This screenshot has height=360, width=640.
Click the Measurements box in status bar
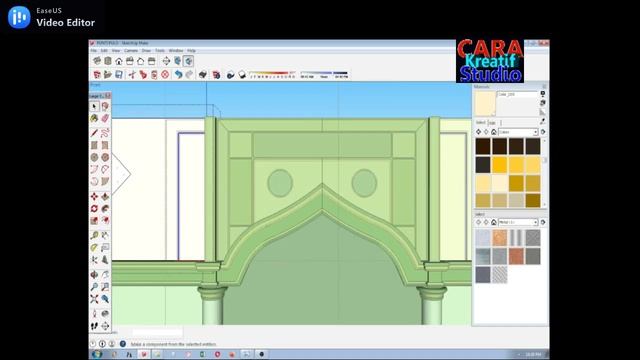(157, 333)
